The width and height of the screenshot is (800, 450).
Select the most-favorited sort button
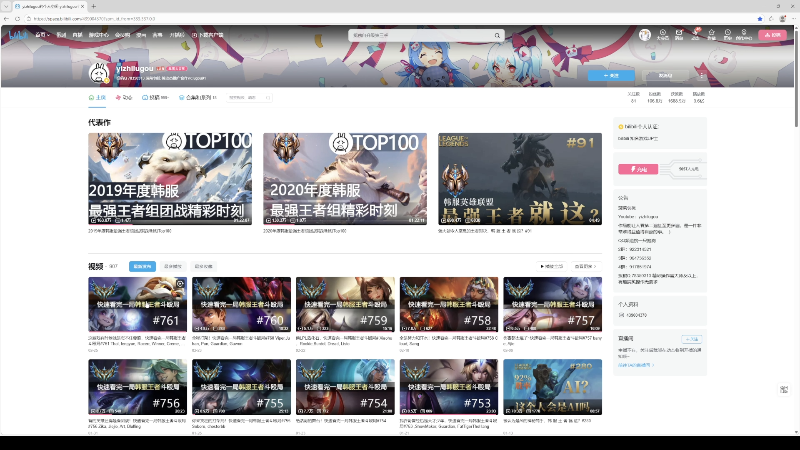tap(204, 266)
